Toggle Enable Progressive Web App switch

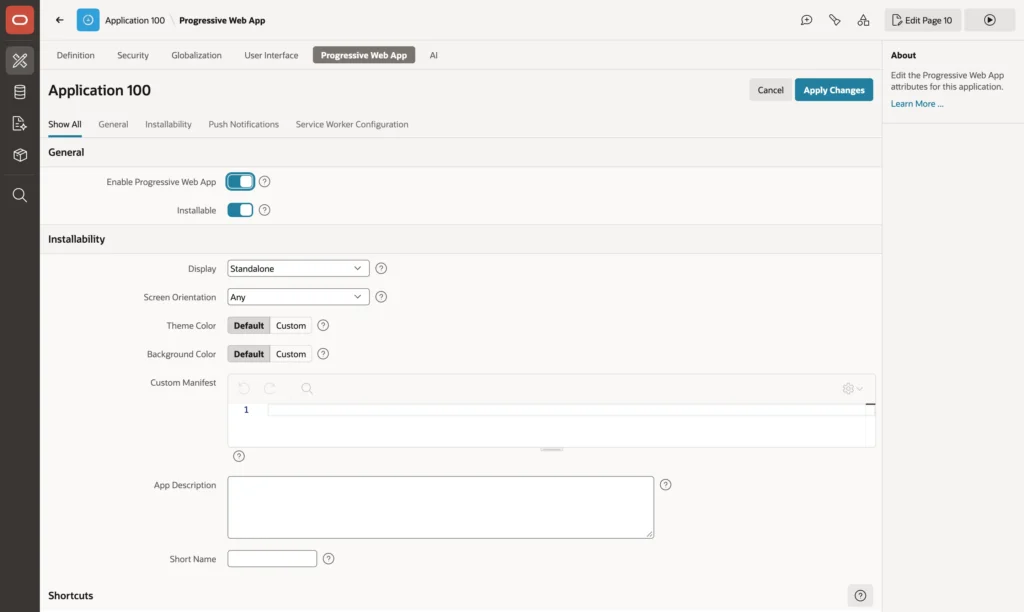coord(240,182)
